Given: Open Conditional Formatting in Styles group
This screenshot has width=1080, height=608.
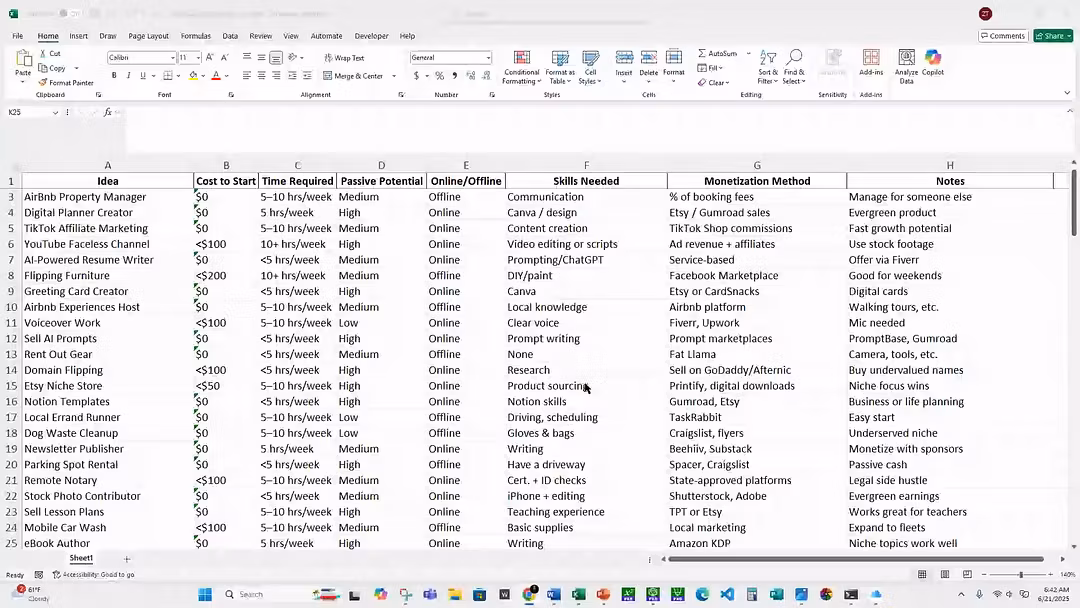Looking at the screenshot, I should point(521,66).
